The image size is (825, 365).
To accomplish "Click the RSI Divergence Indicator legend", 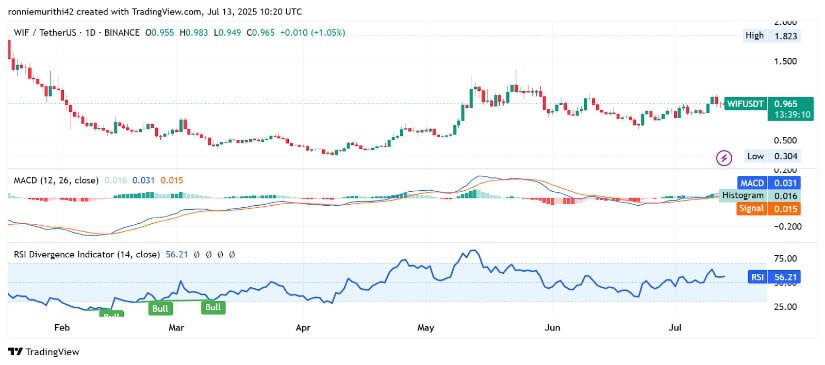I will pos(86,255).
